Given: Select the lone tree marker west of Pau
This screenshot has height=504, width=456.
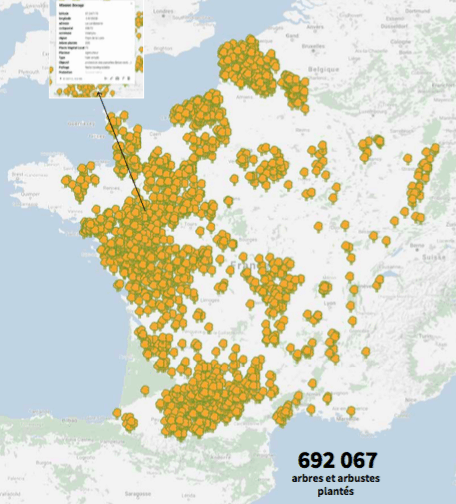Looking at the screenshot, I should point(145,390).
